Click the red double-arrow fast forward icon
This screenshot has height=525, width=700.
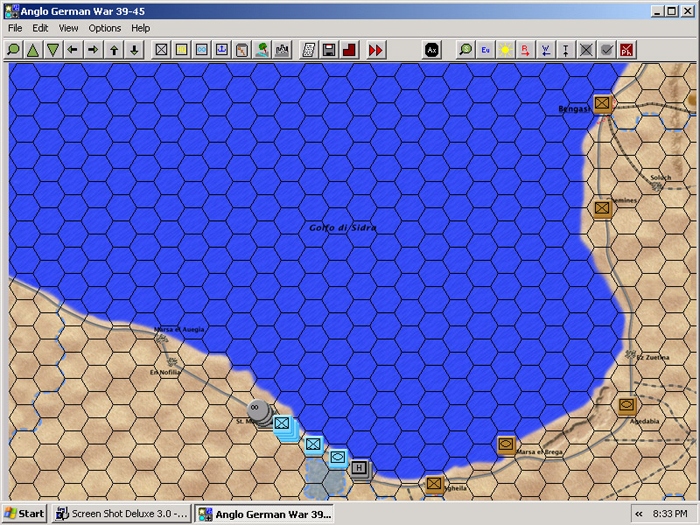coord(375,50)
